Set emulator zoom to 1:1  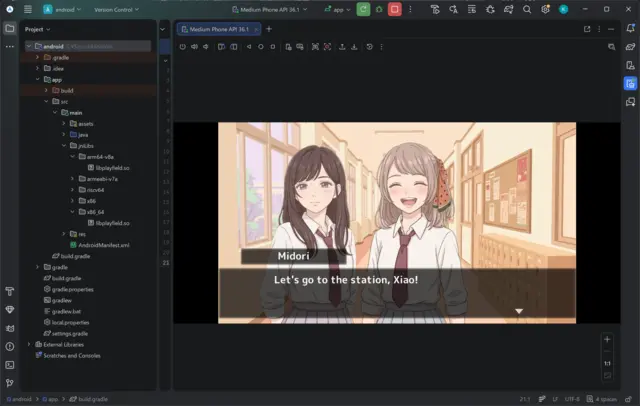[x=607, y=364]
